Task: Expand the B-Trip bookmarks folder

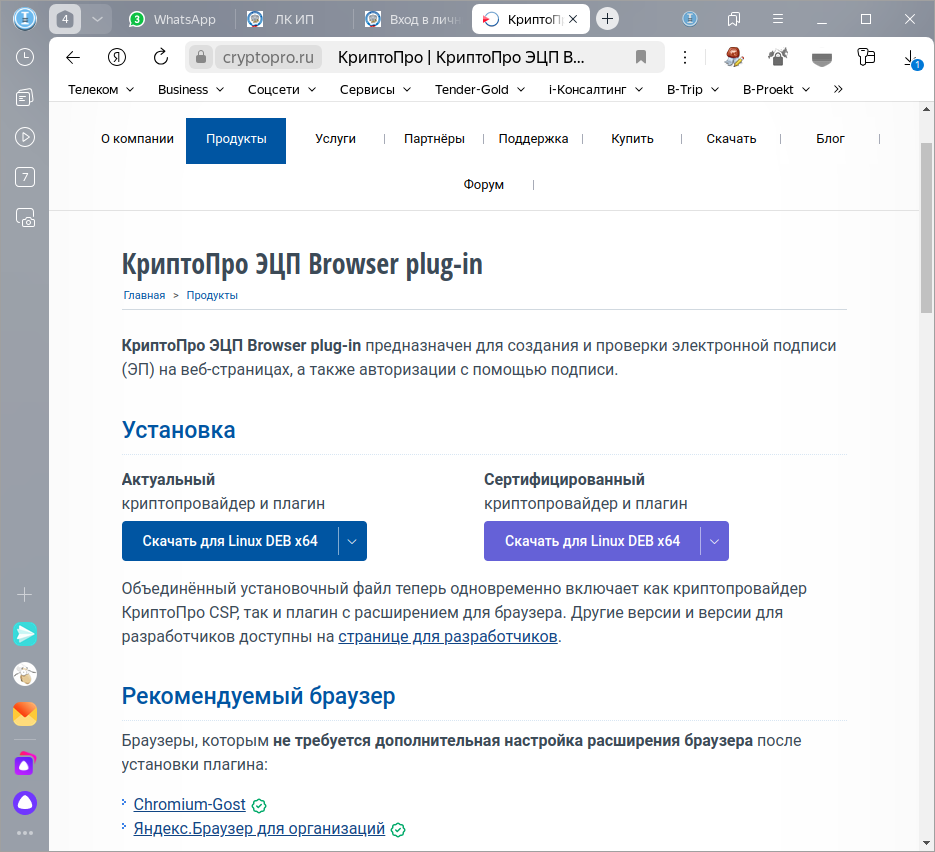Action: (692, 89)
